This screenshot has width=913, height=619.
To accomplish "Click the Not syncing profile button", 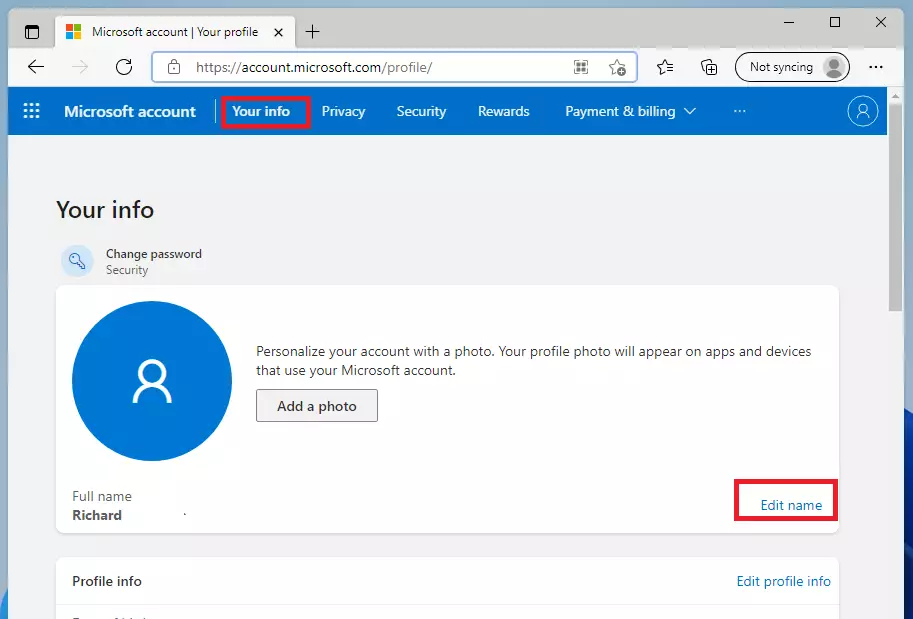I will (x=792, y=67).
